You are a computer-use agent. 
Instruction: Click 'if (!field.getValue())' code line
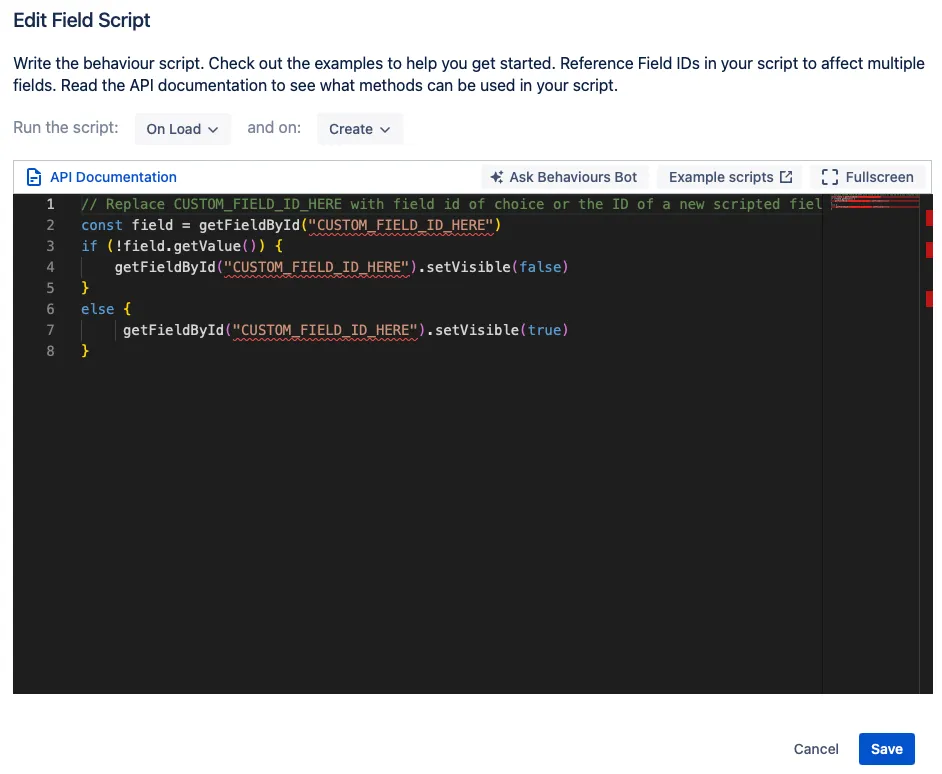pyautogui.click(x=181, y=246)
